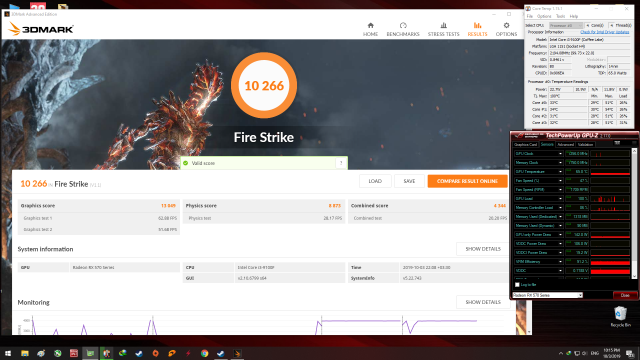This screenshot has width=640, height=360.
Task: Click the GPU-Z green card taskbar icon
Action: (x=90, y=353)
